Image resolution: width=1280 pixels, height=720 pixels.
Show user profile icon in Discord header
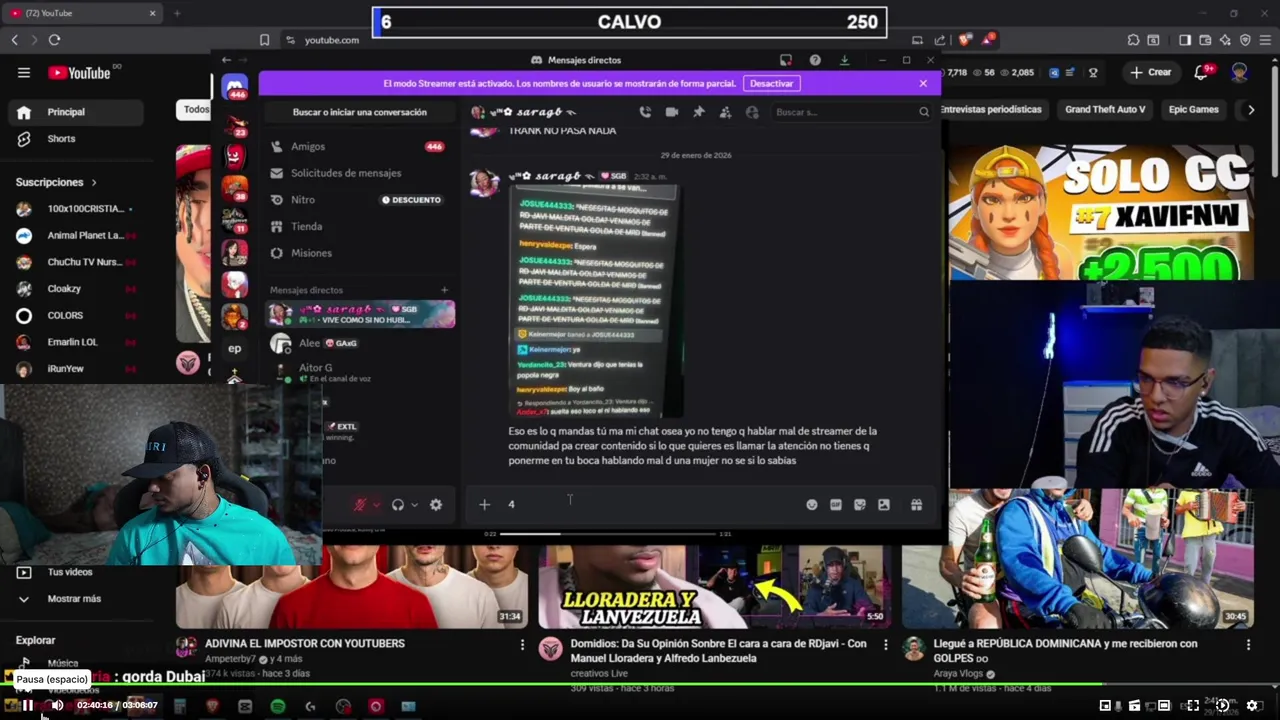coord(752,112)
